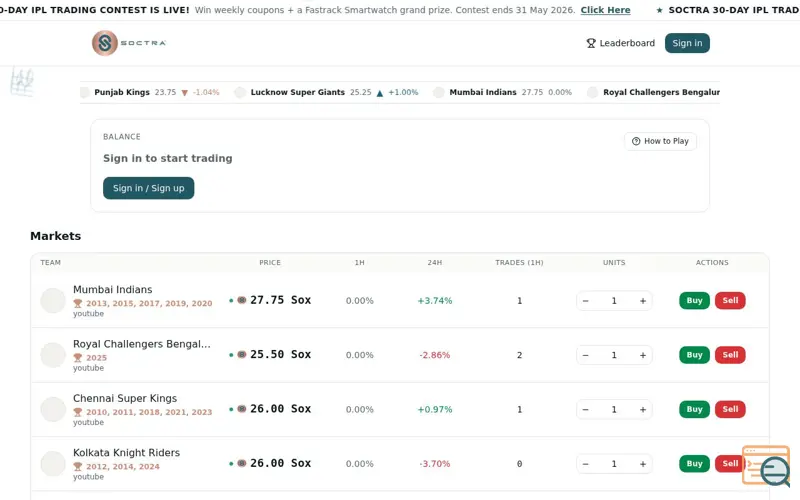Viewport: 800px width, 500px height.
Task: Decrease Royal Challengers unit count
Action: (x=585, y=355)
